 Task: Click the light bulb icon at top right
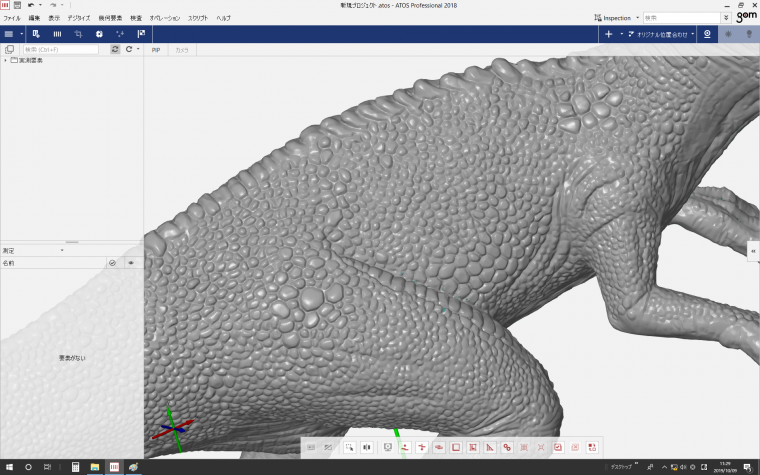(x=747, y=33)
